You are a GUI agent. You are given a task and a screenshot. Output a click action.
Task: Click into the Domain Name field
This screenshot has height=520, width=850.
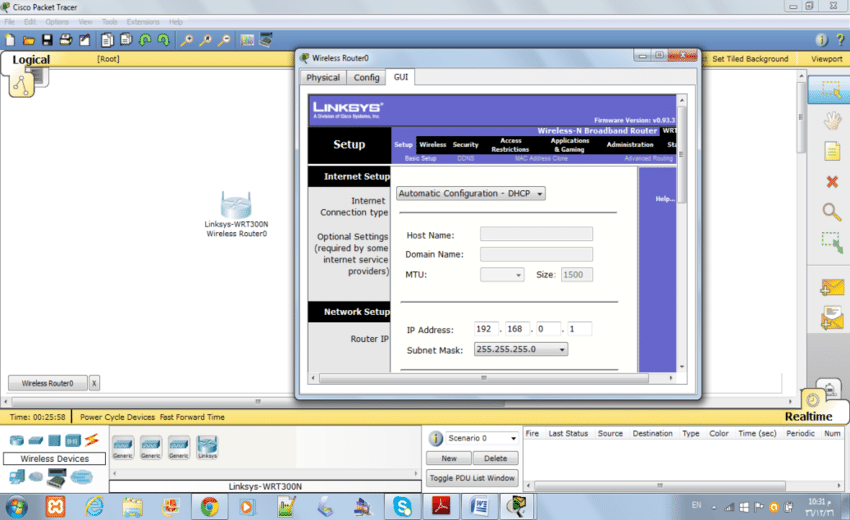[536, 254]
